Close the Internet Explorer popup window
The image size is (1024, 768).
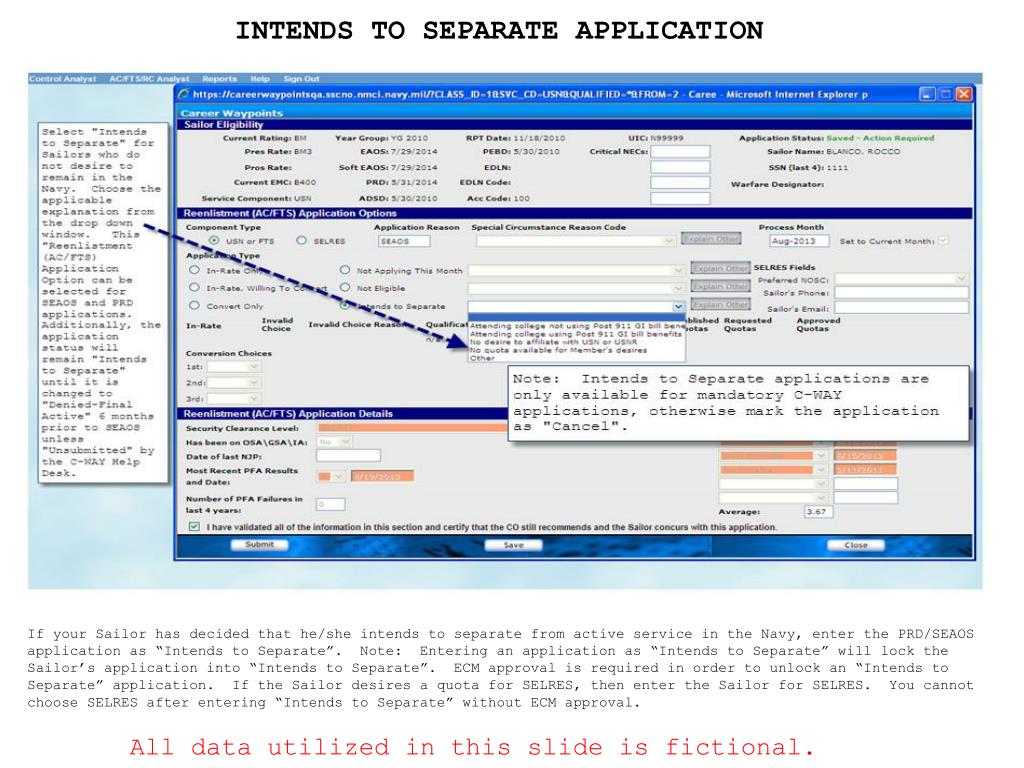pos(963,94)
